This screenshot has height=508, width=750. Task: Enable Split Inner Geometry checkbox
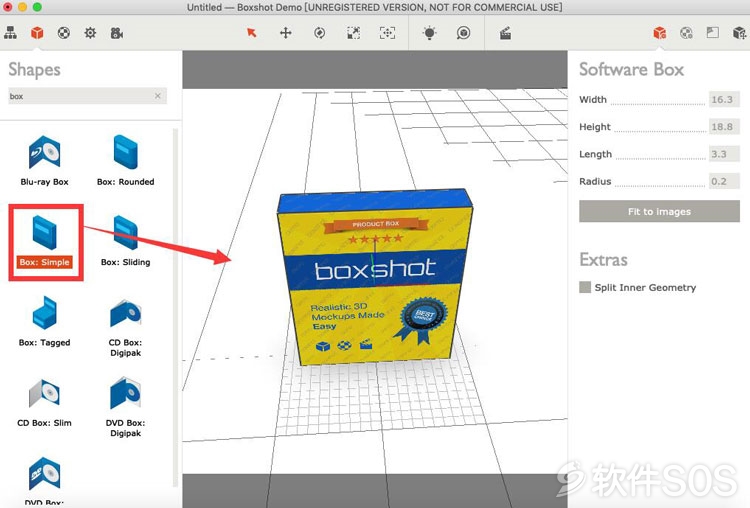585,287
